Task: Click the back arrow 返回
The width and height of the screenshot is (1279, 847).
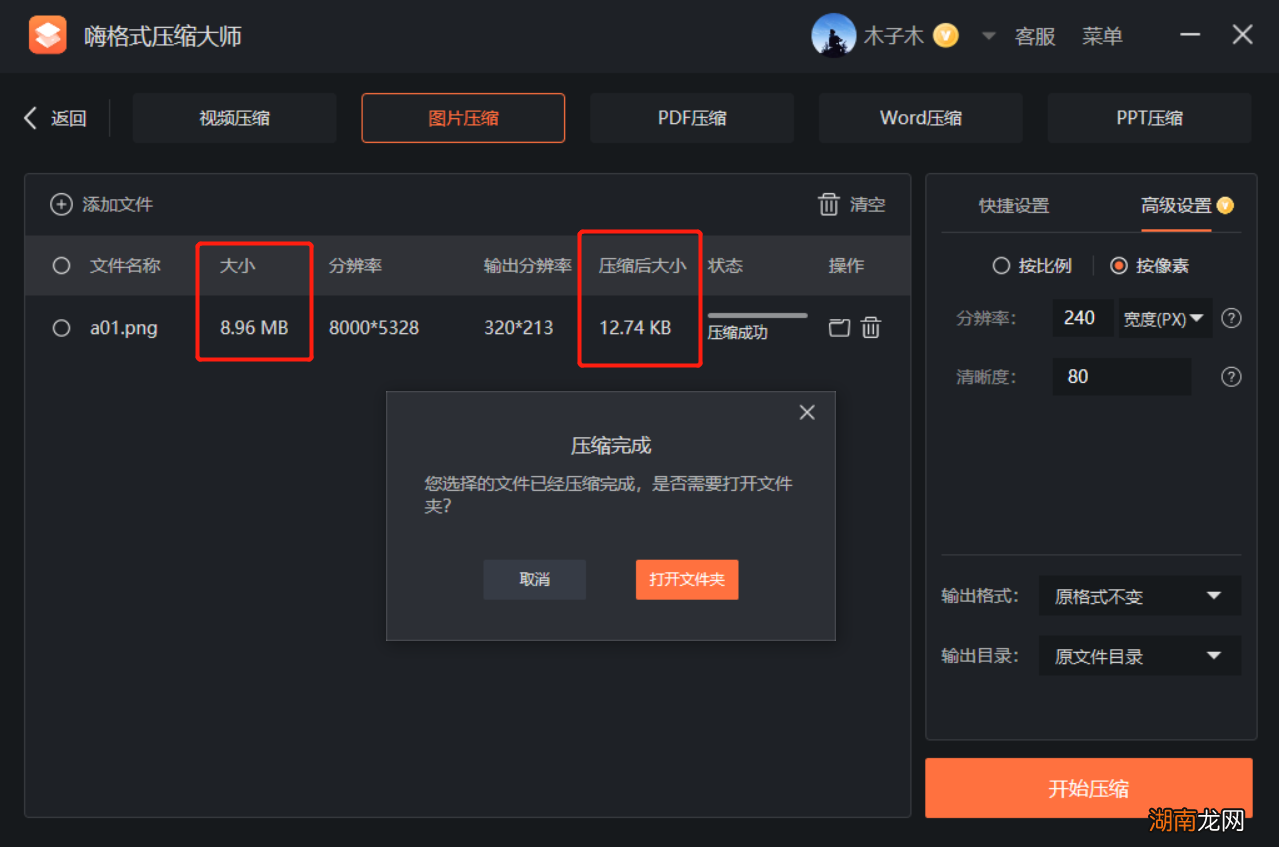Action: click(x=30, y=117)
